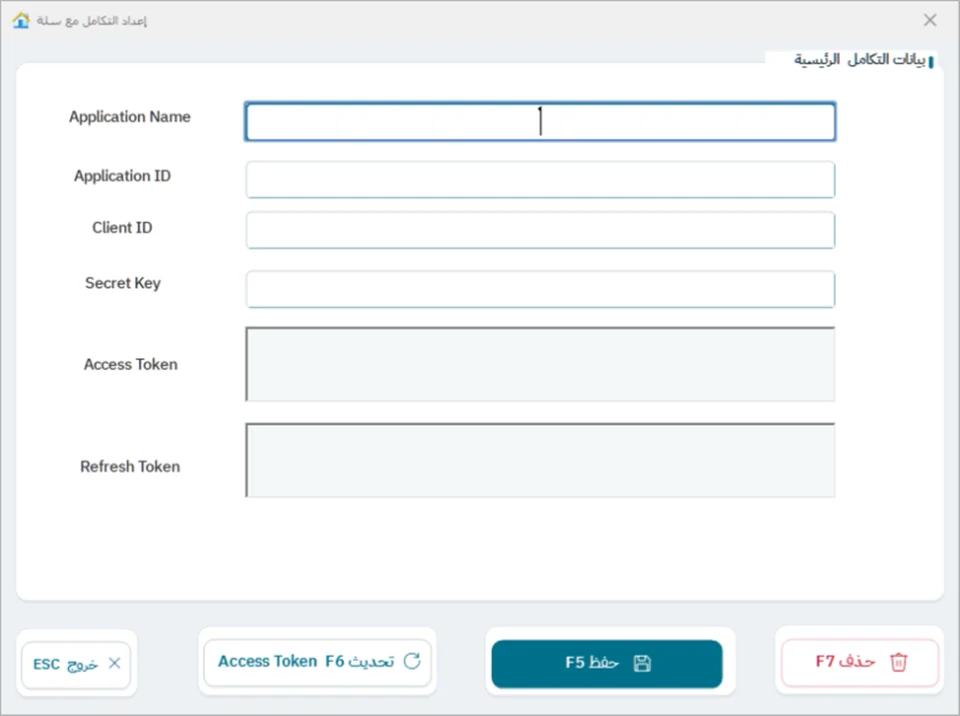Select the Secret Key input field
Image resolution: width=960 pixels, height=716 pixels.
pyautogui.click(x=540, y=289)
